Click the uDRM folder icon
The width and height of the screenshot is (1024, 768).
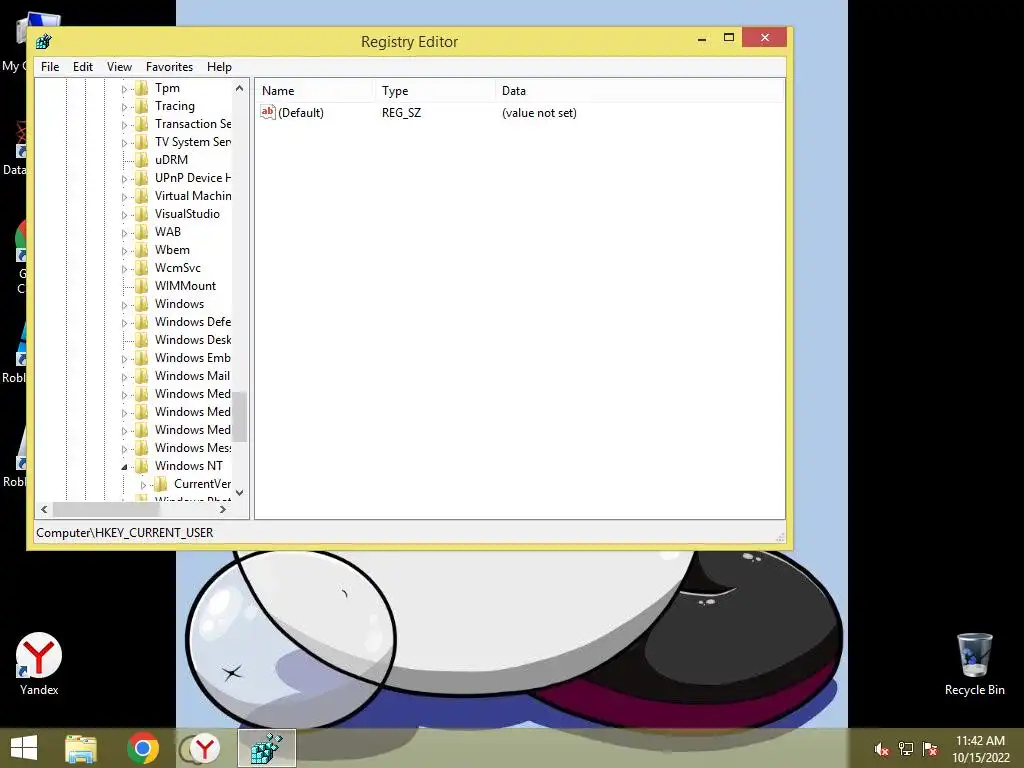click(142, 160)
